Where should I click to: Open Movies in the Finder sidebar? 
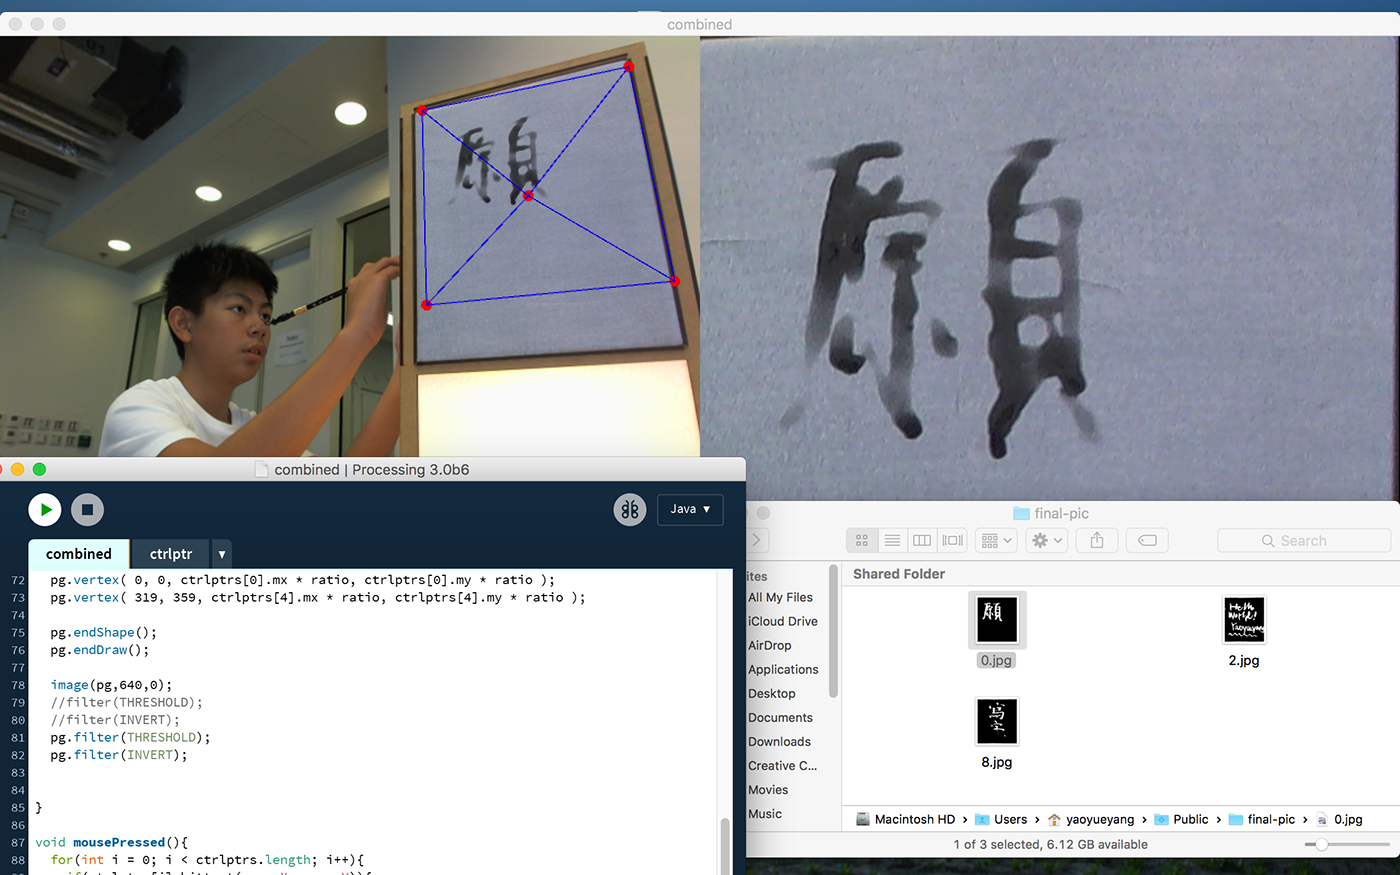768,789
